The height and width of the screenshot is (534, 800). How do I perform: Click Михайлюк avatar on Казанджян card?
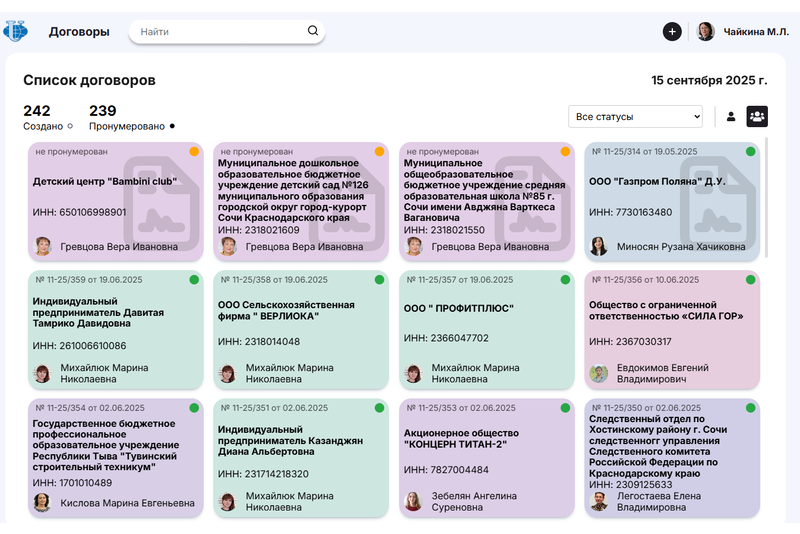(228, 502)
